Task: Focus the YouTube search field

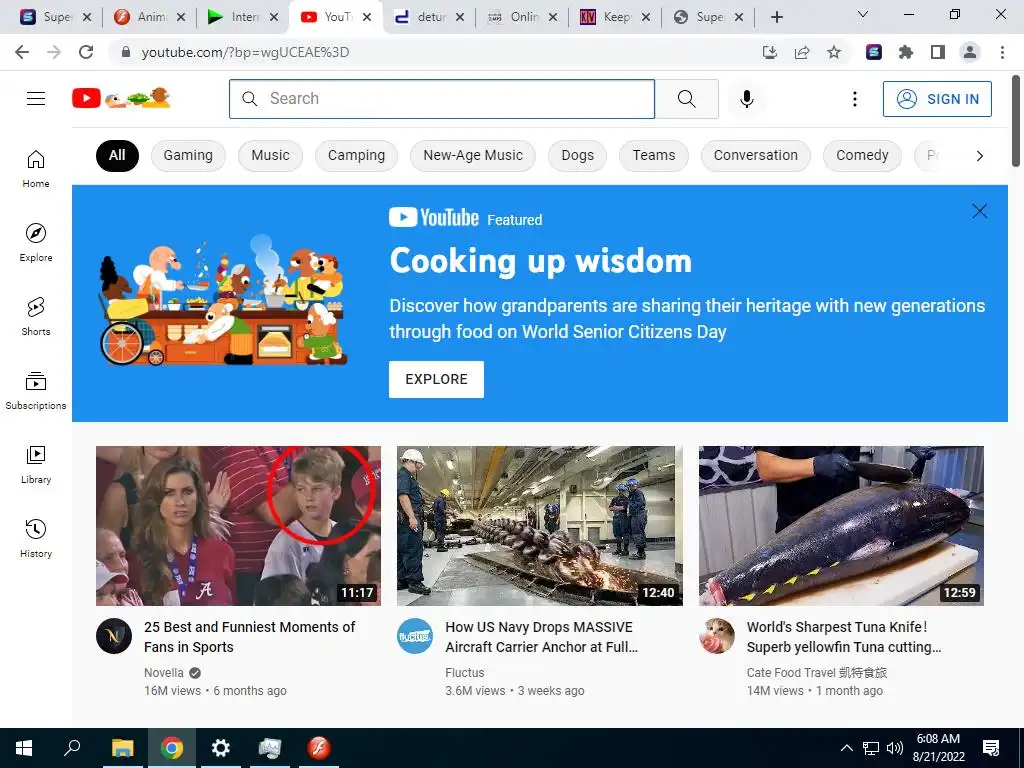Action: point(442,99)
